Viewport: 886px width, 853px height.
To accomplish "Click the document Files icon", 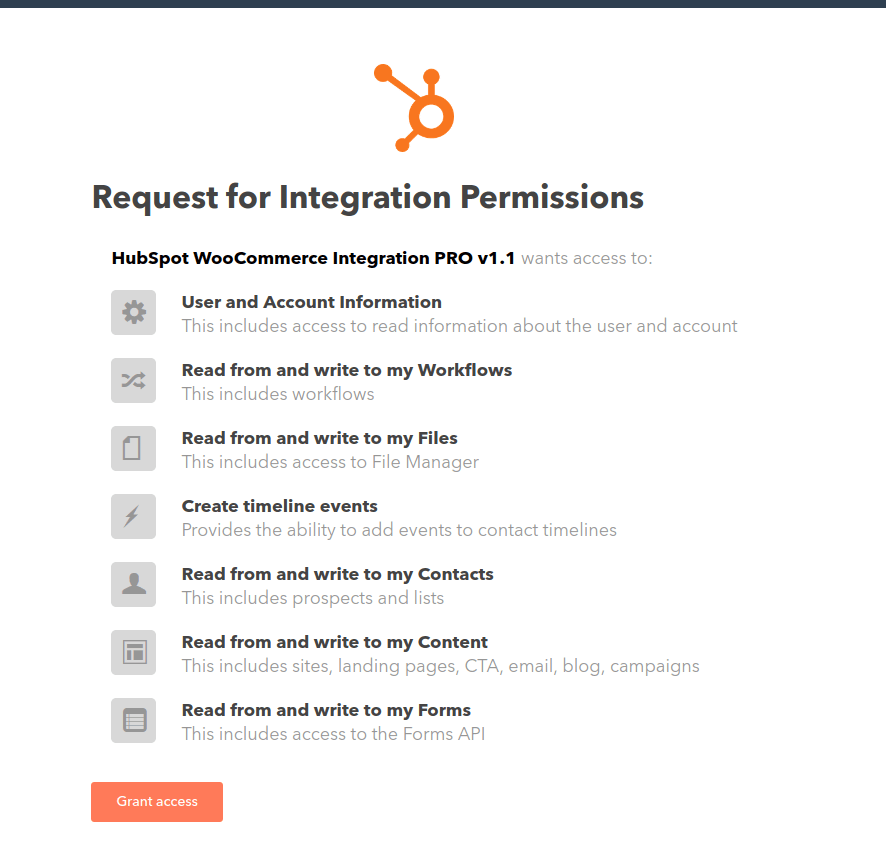I will pos(133,449).
